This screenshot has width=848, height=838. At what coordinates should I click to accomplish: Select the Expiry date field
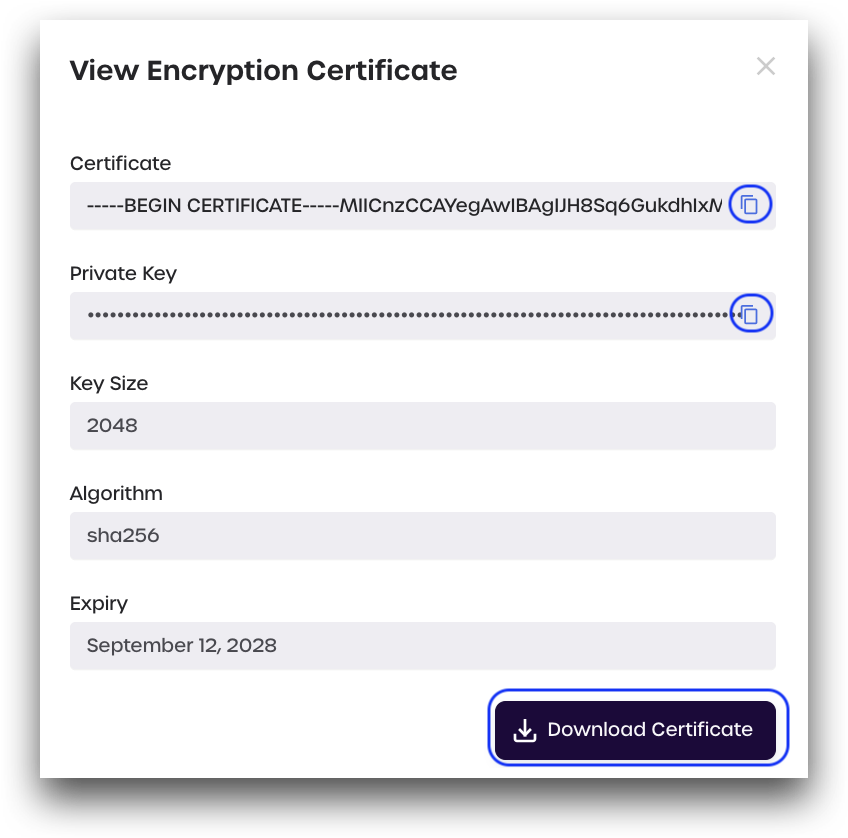point(422,646)
